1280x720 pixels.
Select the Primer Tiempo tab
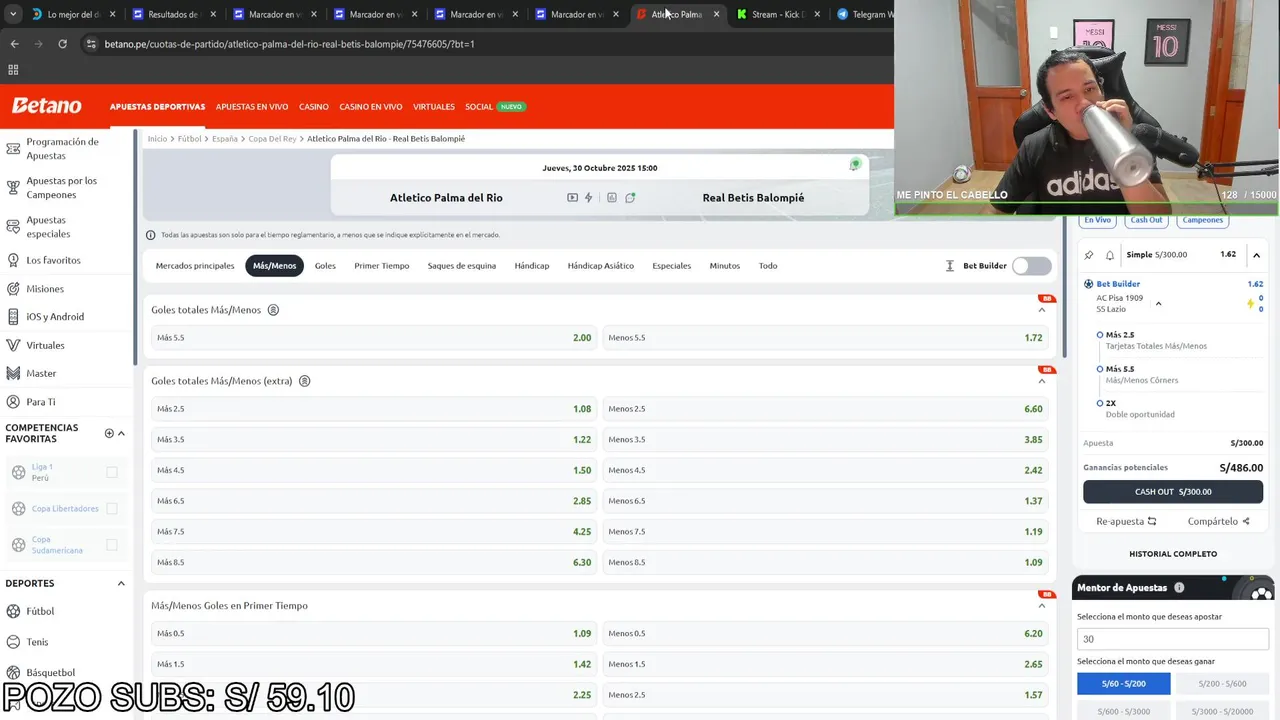click(x=381, y=266)
